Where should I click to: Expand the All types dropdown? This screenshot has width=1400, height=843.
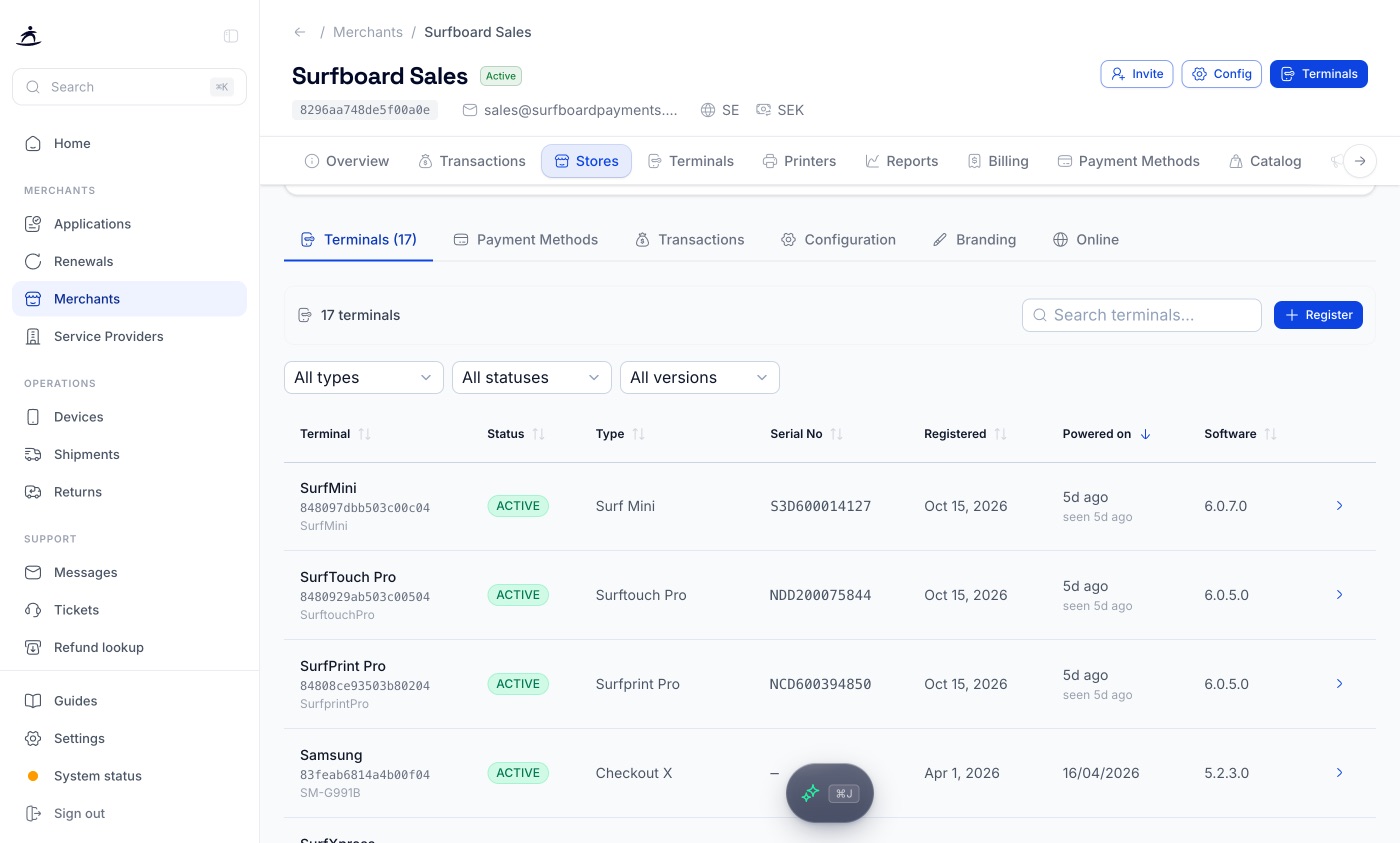pos(364,378)
